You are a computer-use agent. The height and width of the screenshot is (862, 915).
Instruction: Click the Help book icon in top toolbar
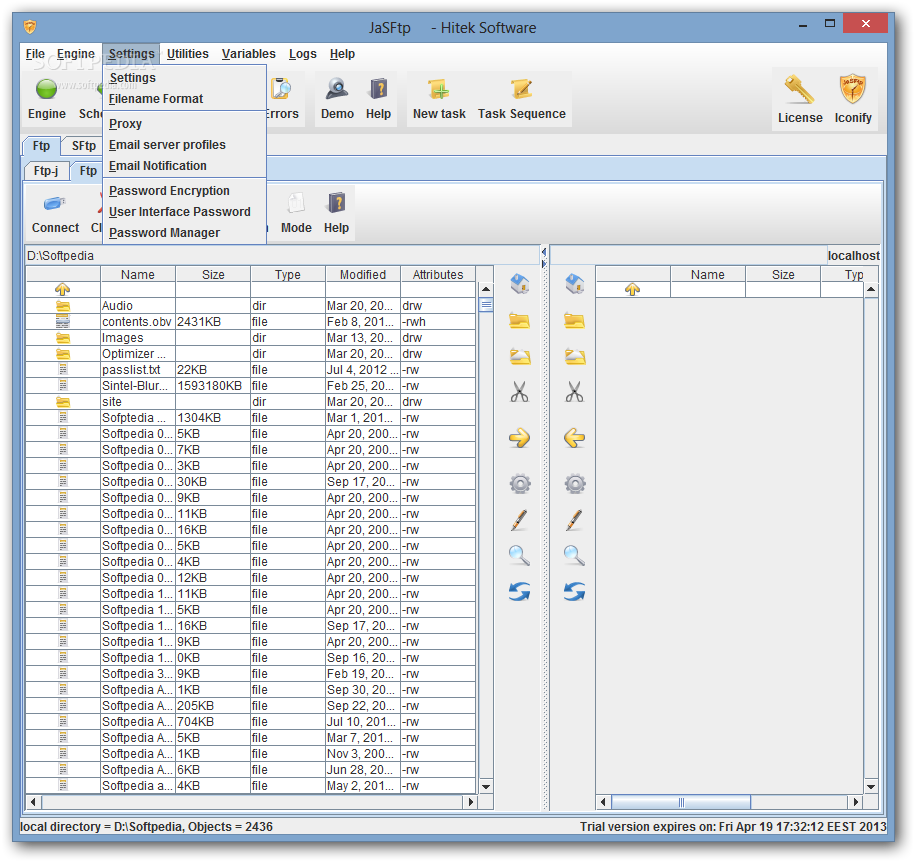[378, 89]
